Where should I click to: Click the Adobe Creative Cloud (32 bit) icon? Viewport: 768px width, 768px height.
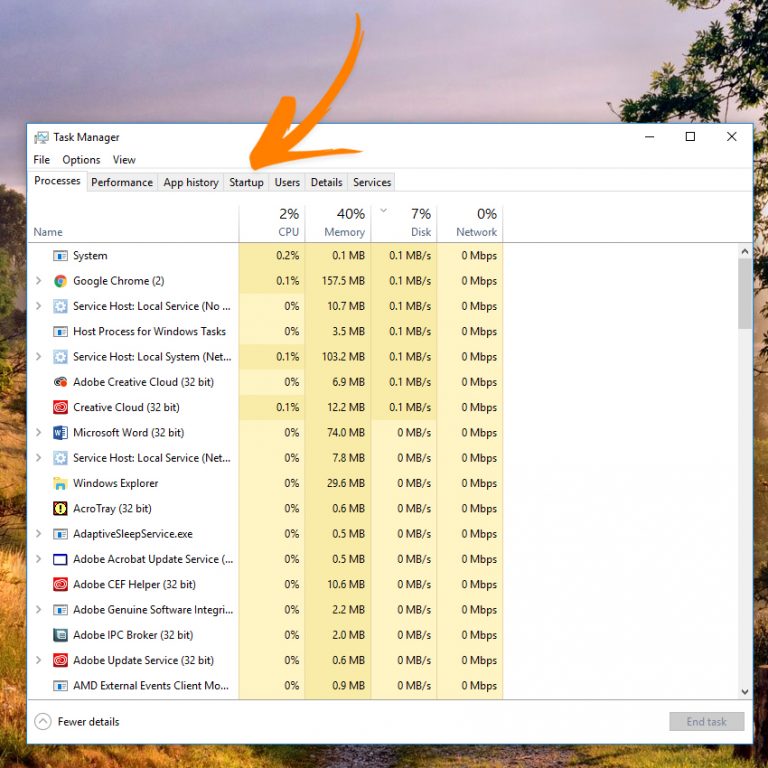(x=60, y=382)
